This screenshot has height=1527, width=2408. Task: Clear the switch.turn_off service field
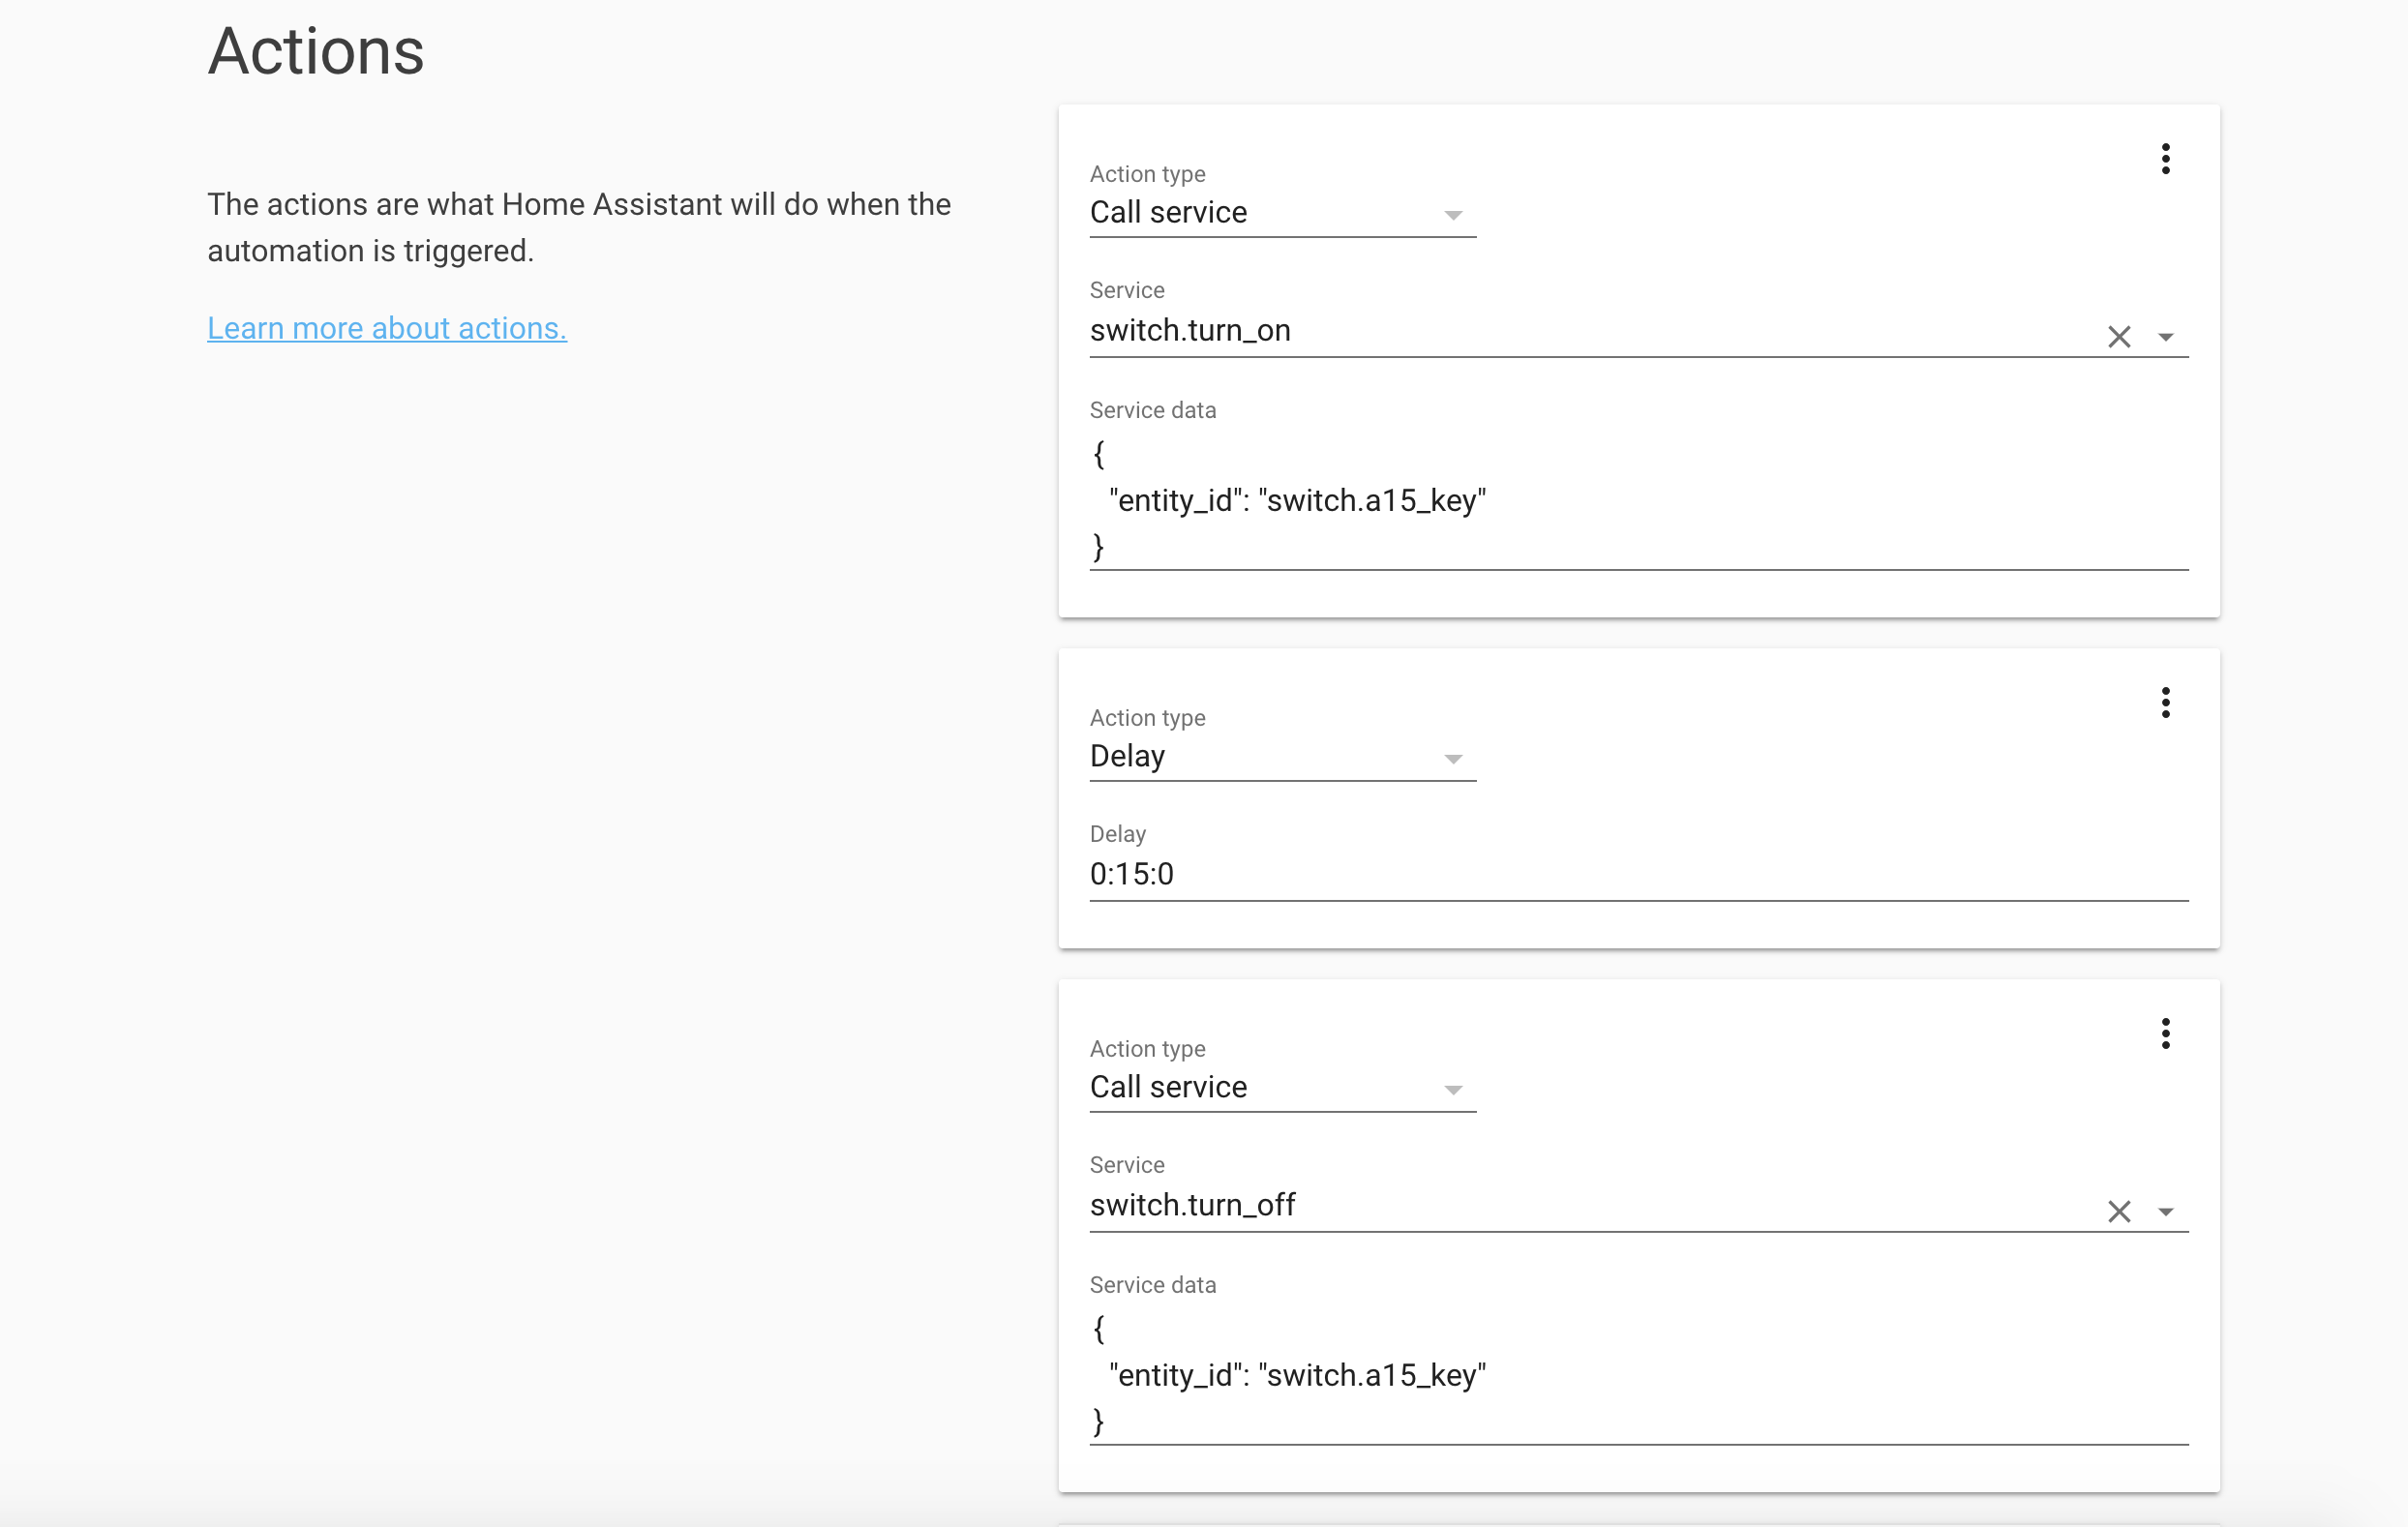[x=2120, y=1211]
